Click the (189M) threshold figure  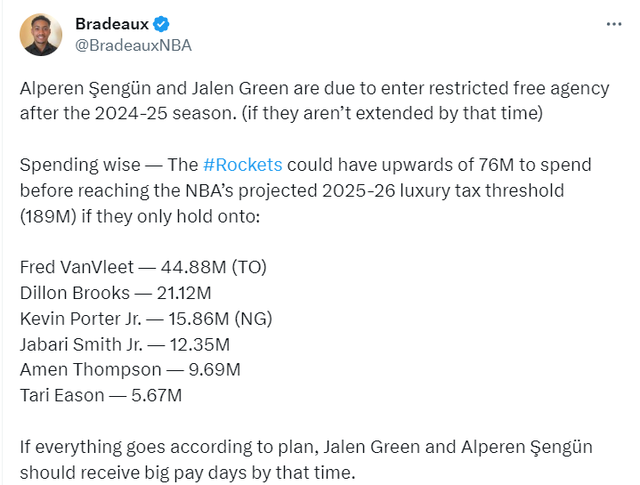(x=48, y=216)
